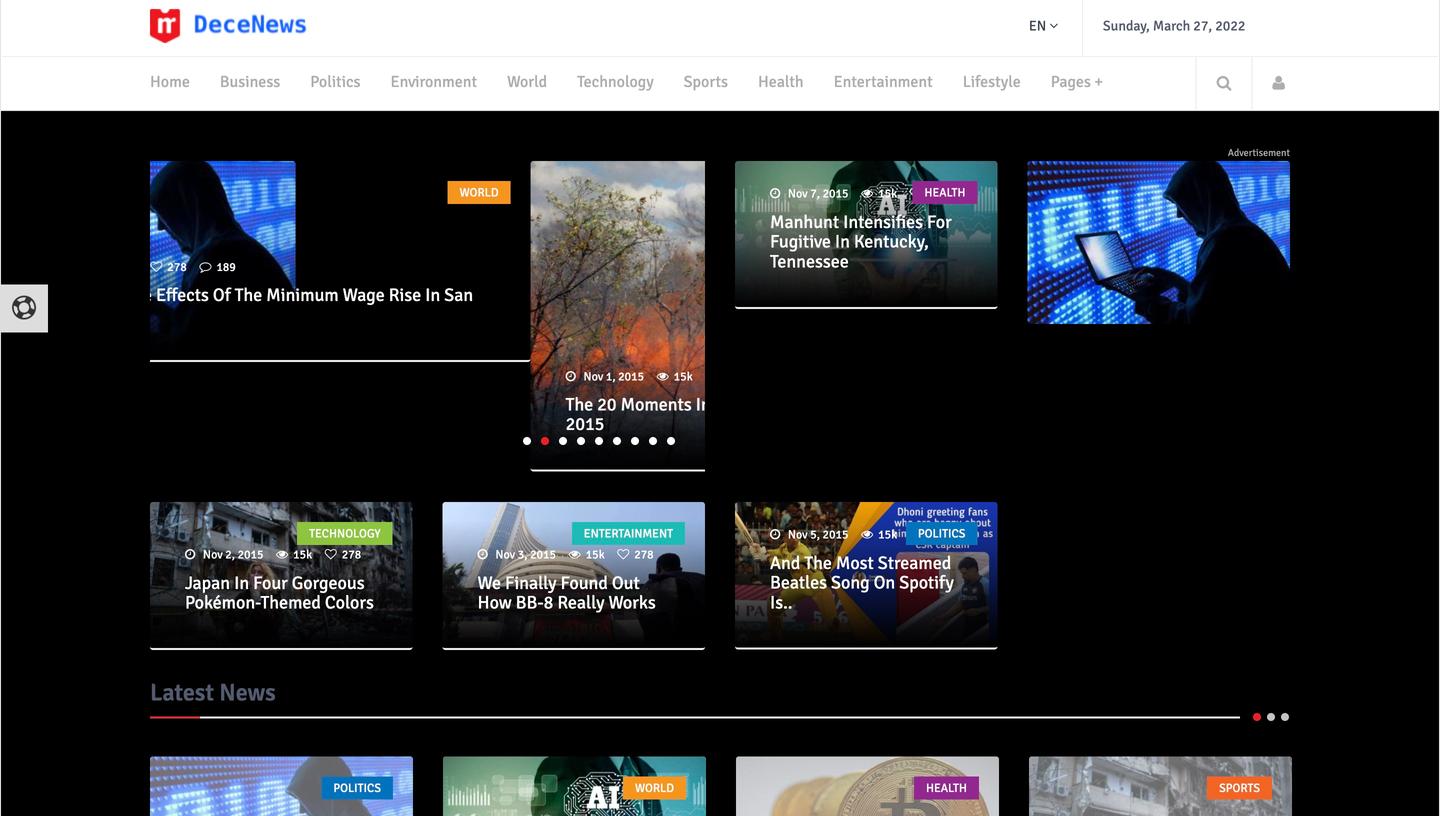Image resolution: width=1440 pixels, height=816 pixels.
Task: Select the first dot of hero slider pagination
Action: tap(527, 441)
